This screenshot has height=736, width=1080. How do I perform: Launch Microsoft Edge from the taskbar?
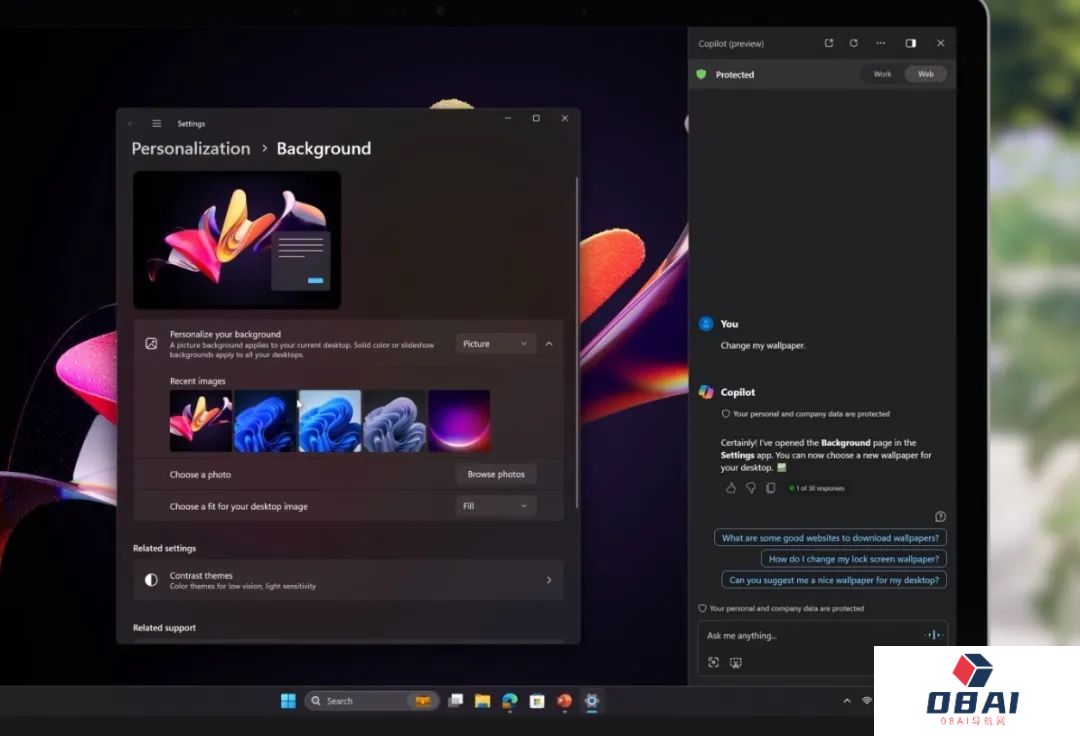(510, 701)
